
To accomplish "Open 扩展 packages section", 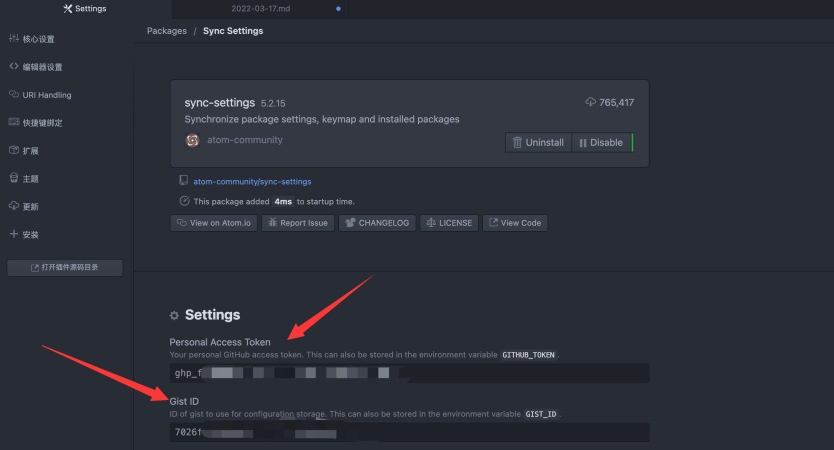I will 30,151.
